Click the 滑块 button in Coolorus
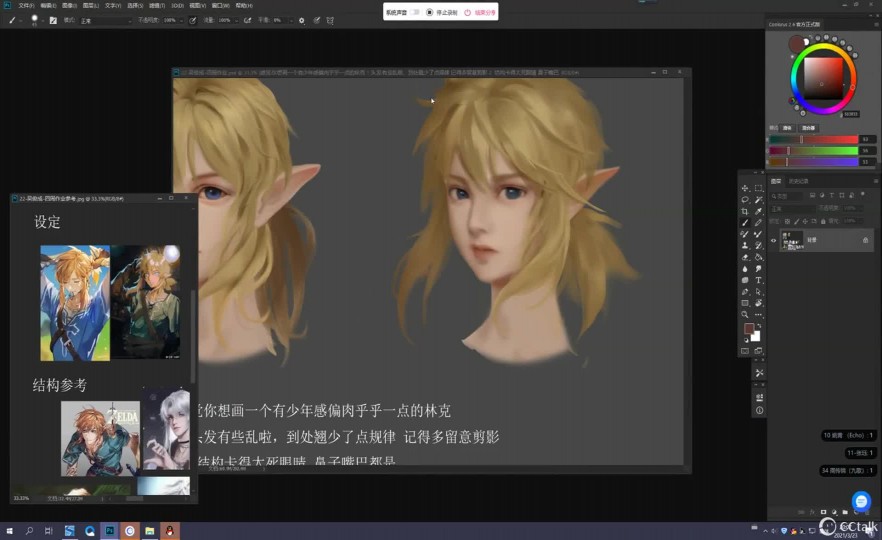This screenshot has width=882, height=540. click(x=787, y=128)
